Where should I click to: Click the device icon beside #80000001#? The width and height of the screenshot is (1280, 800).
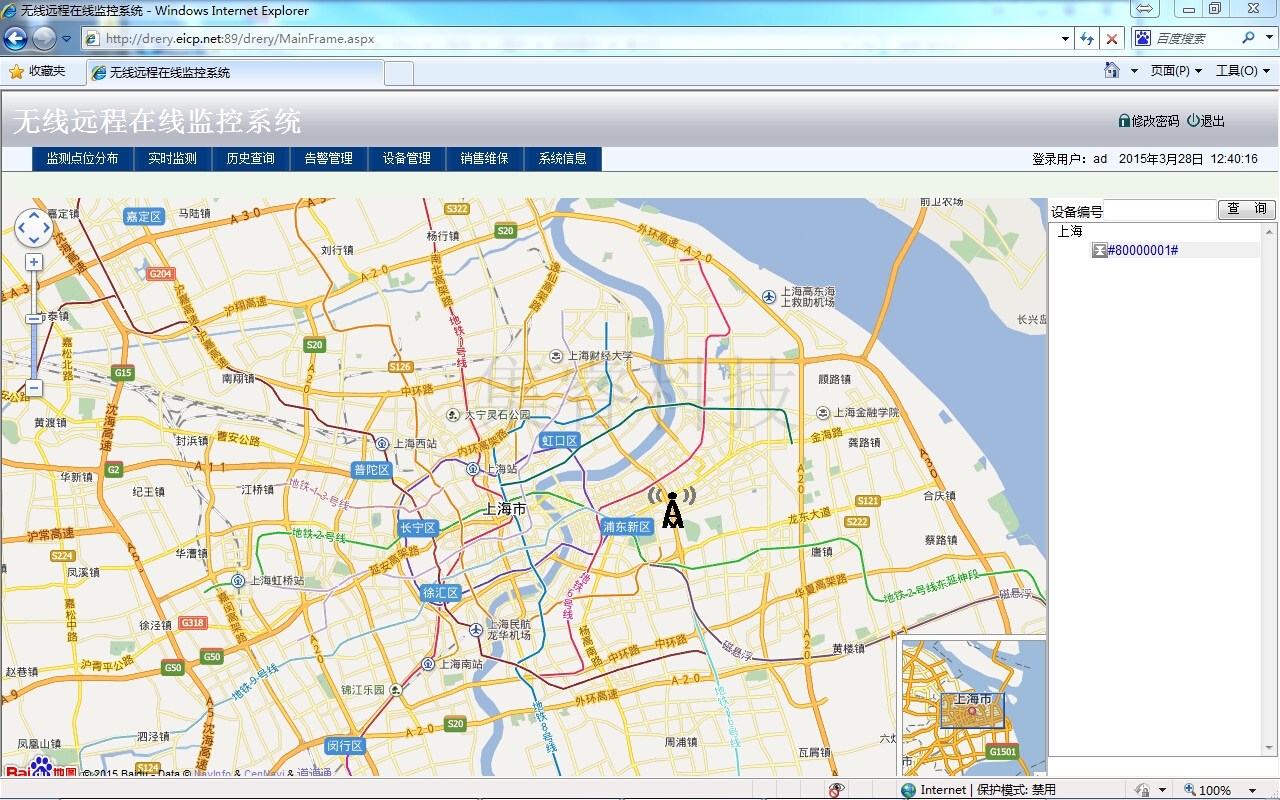coord(1099,250)
